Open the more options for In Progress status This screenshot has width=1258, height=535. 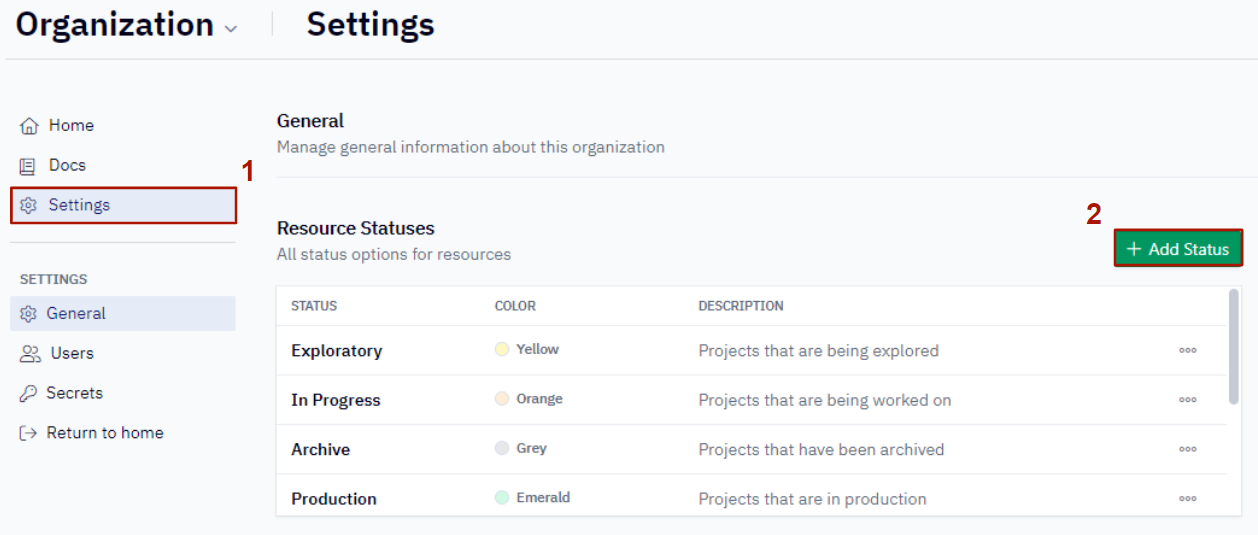tap(1187, 400)
